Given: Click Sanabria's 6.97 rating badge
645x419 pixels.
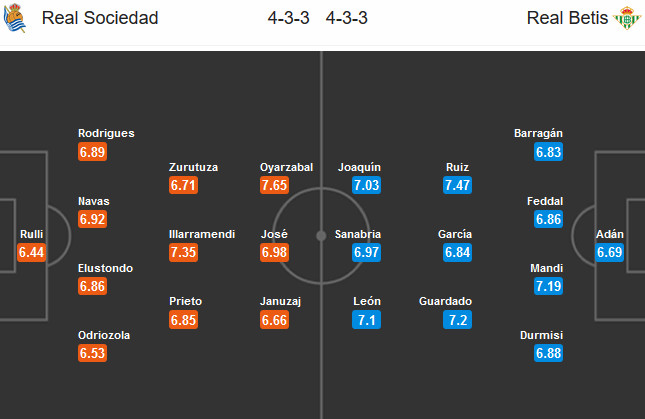Looking at the screenshot, I should coord(367,252).
